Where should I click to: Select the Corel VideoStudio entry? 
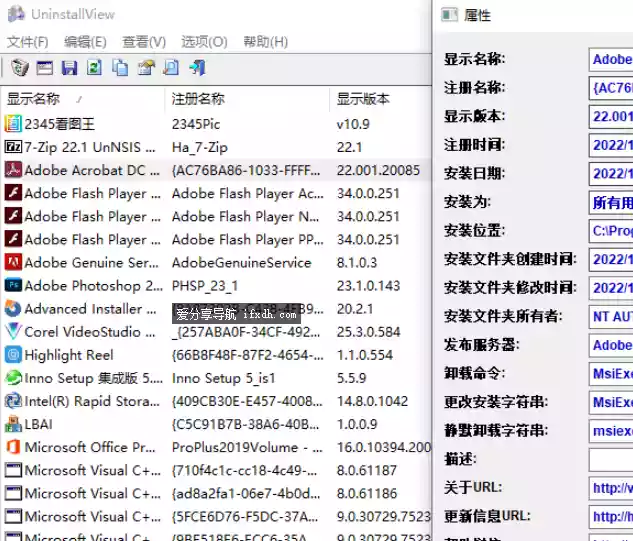point(90,332)
